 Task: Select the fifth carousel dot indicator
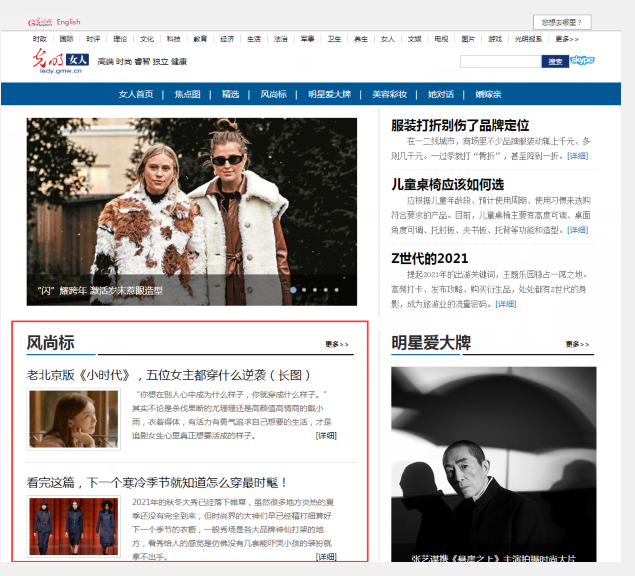tap(337, 290)
